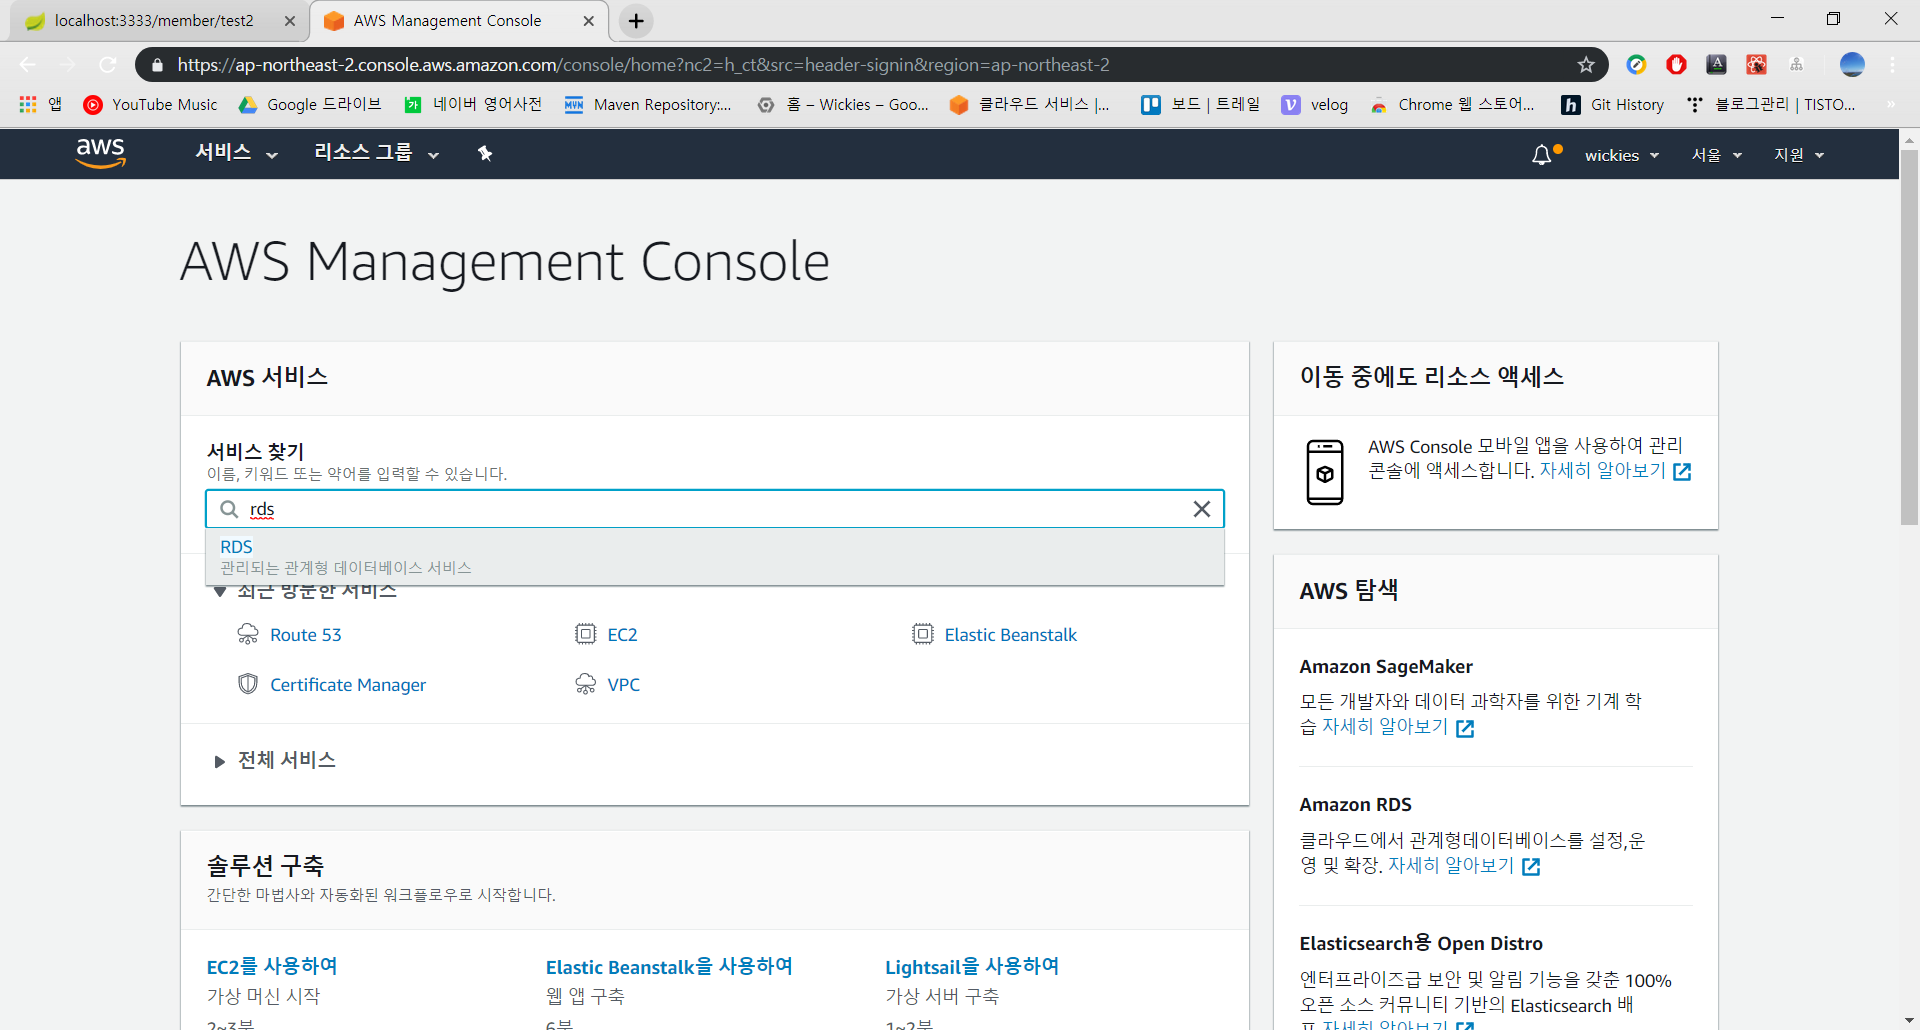Image resolution: width=1920 pixels, height=1030 pixels.
Task: Open the Chrome three-dot menu
Action: 1893,65
